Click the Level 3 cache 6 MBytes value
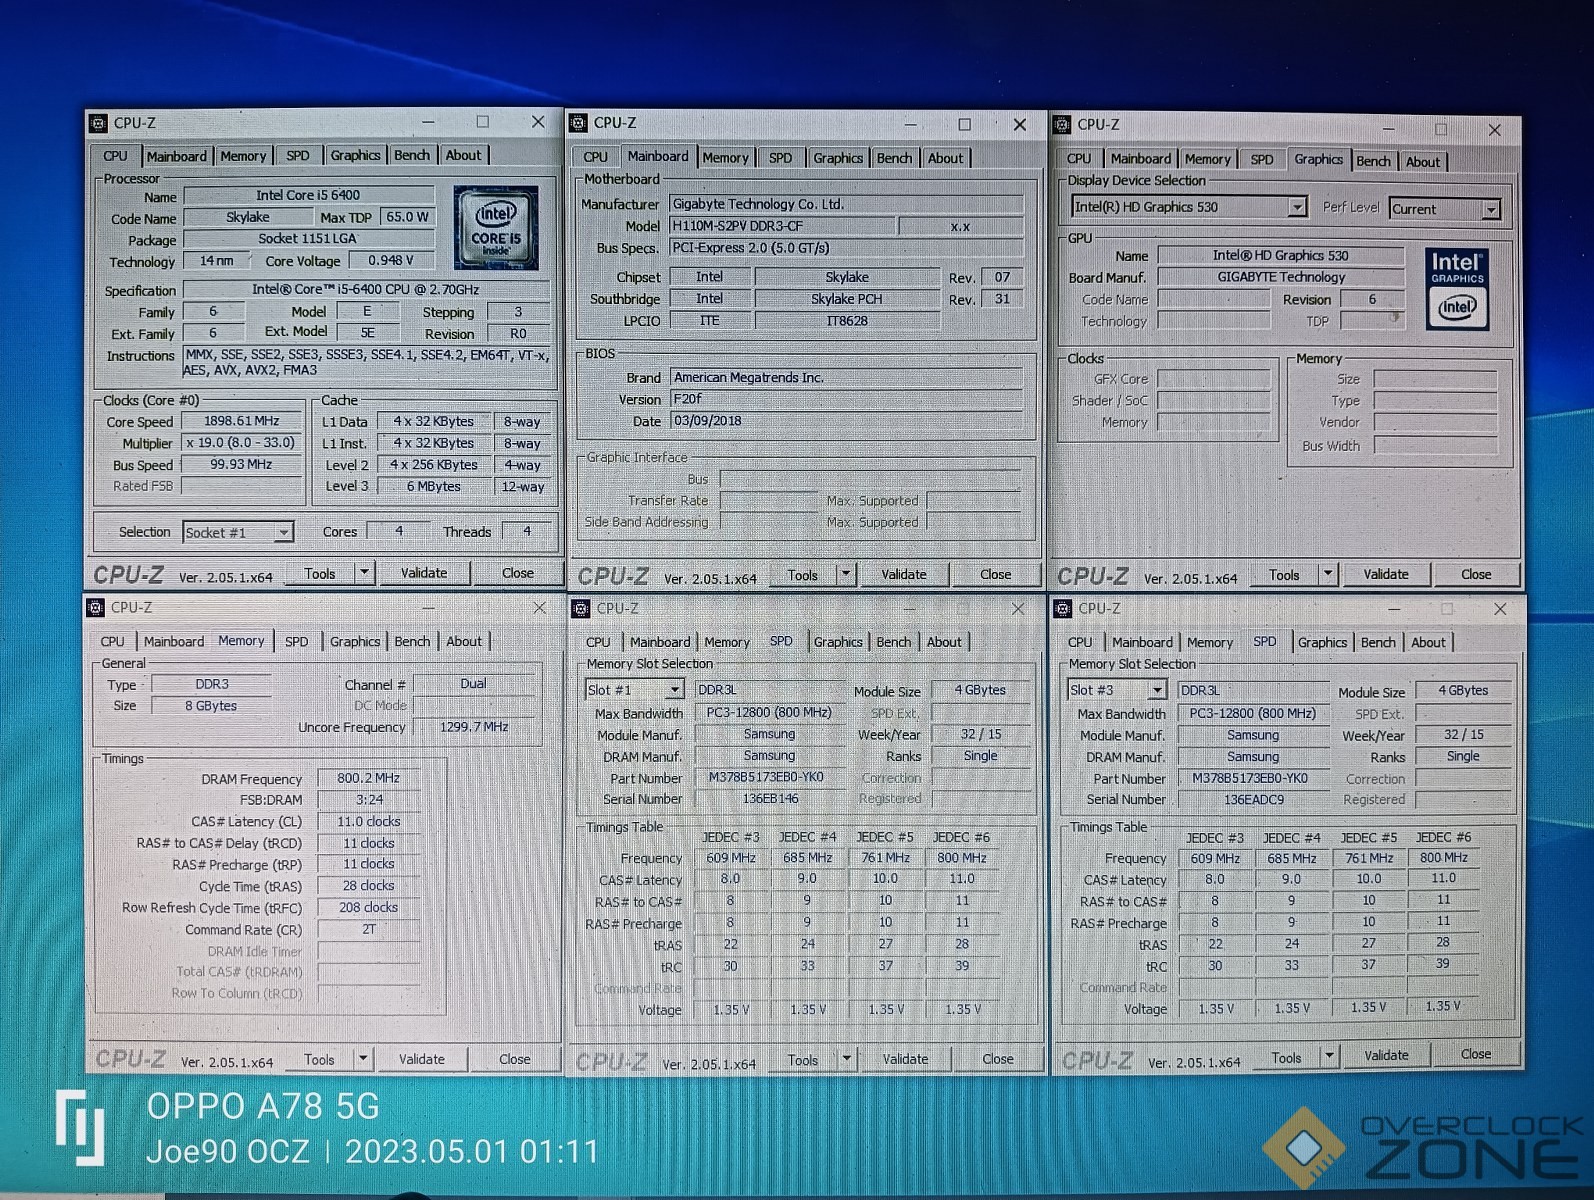Screen dimensions: 1594x1200 tap(433, 487)
